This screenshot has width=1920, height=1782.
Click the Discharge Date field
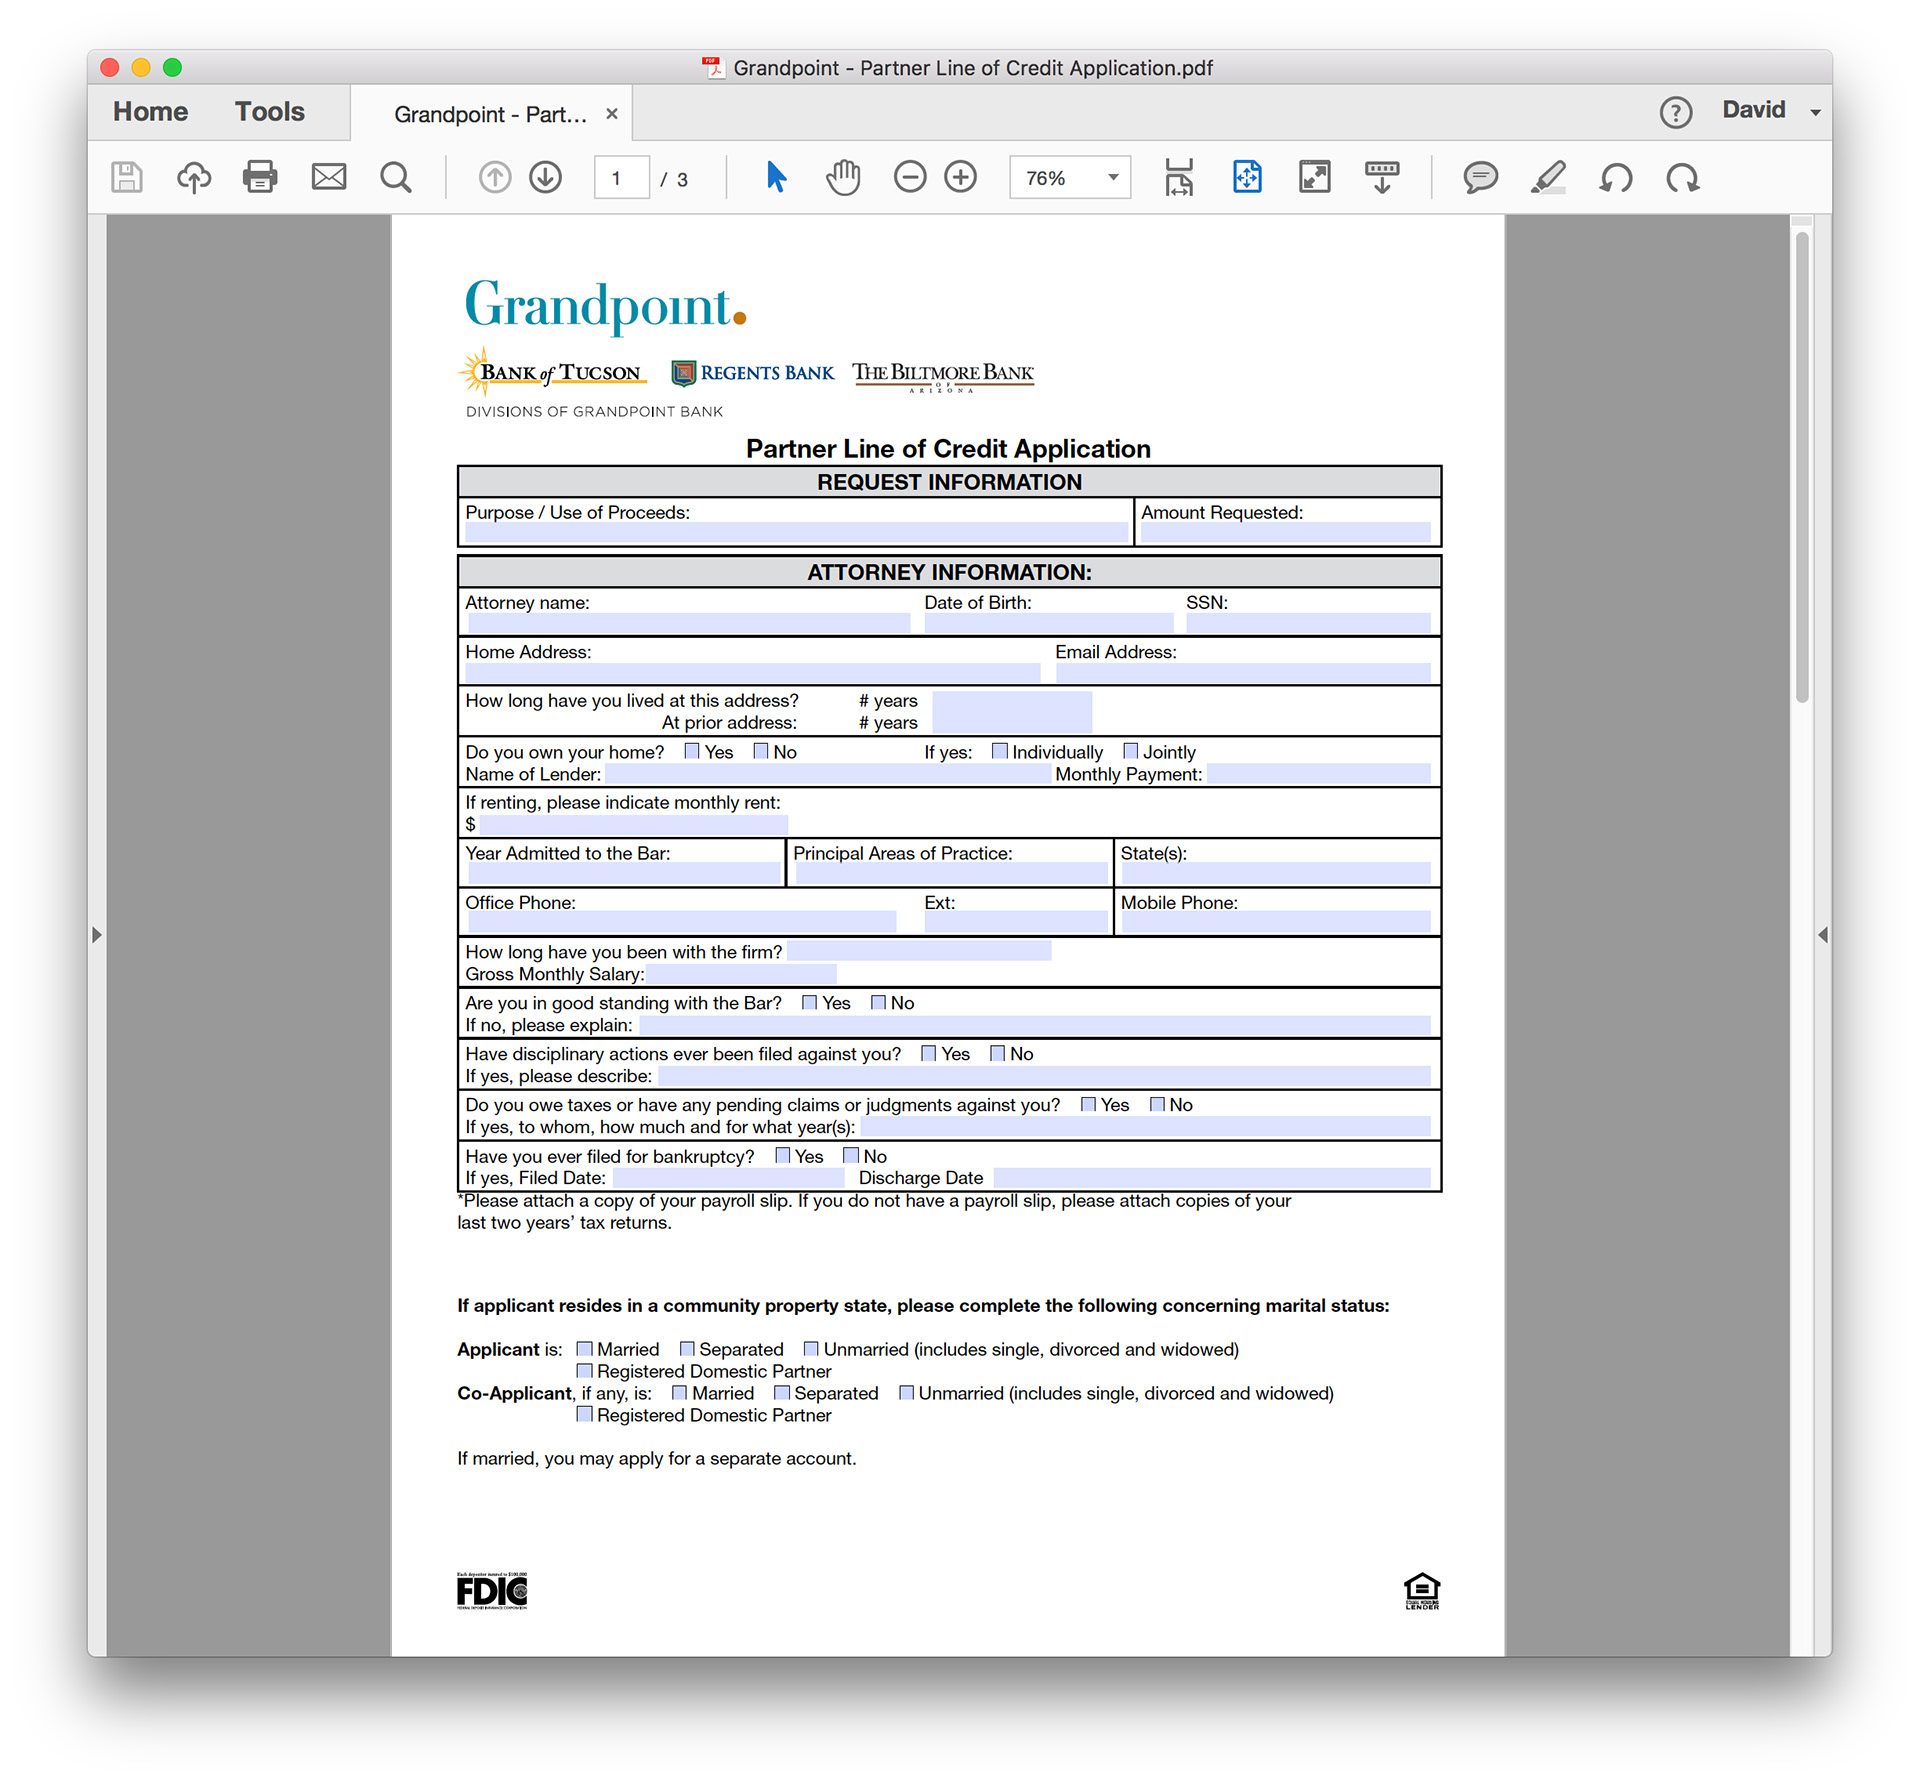point(1212,1177)
